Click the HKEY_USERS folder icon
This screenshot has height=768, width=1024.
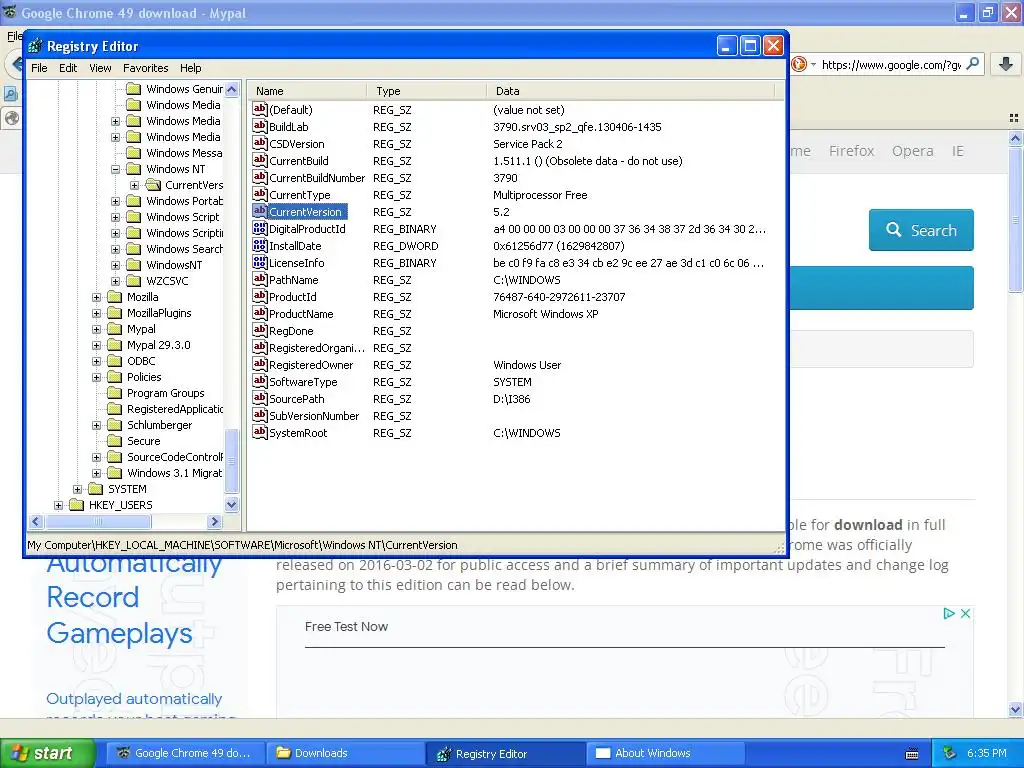(x=76, y=505)
